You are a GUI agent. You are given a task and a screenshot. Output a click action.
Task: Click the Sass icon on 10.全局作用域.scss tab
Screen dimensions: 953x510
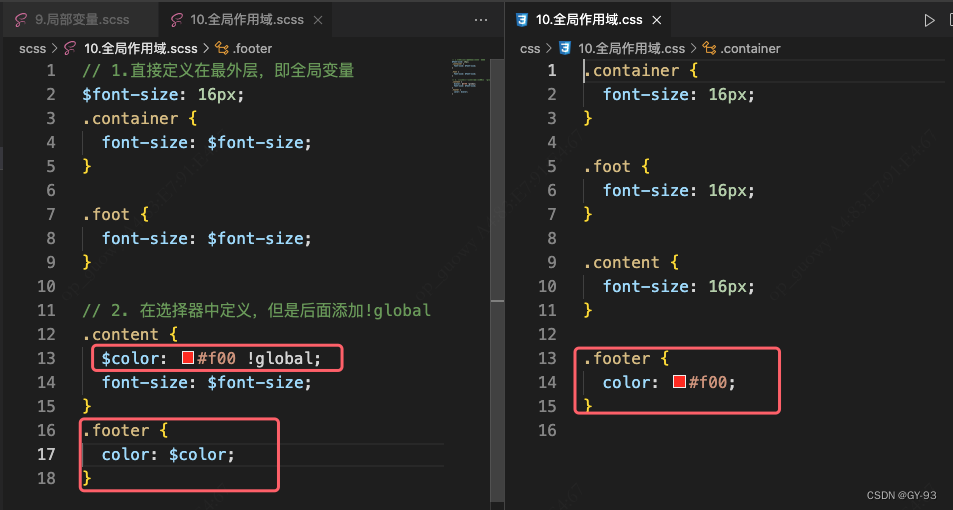coord(177,20)
